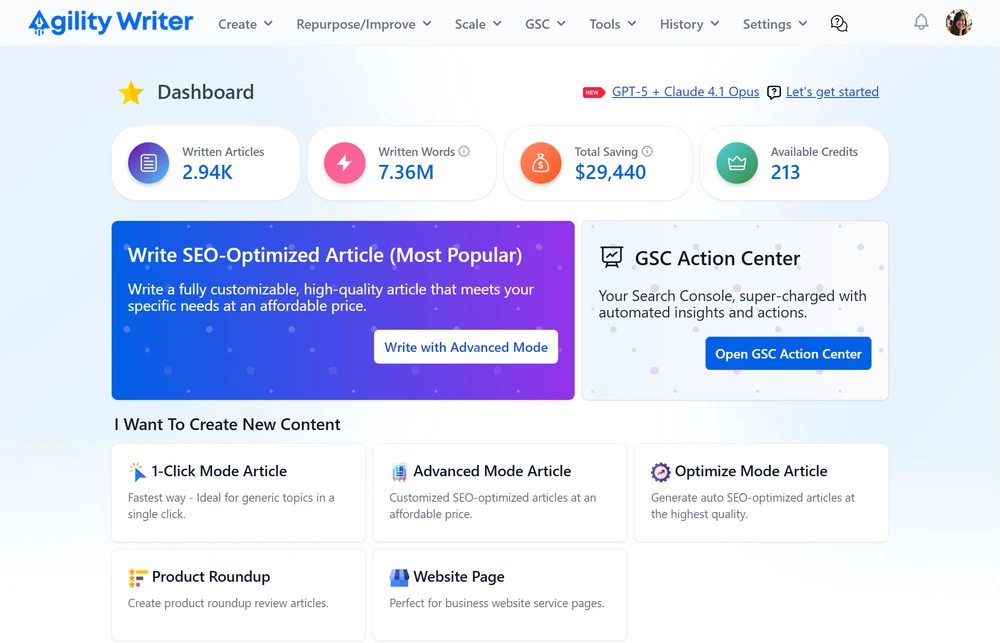
Task: Click Open GSC Action Center button
Action: click(x=788, y=353)
